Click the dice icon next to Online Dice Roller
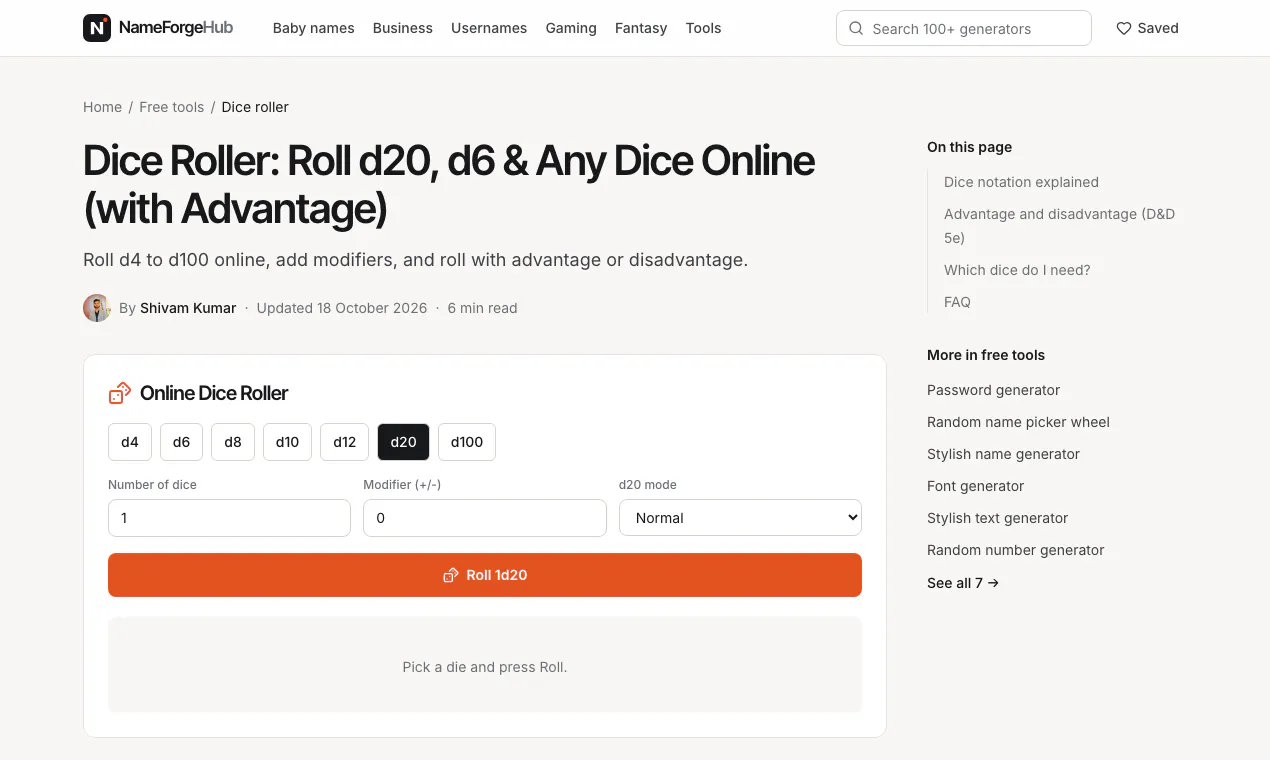Viewport: 1270px width, 760px height. (x=120, y=393)
